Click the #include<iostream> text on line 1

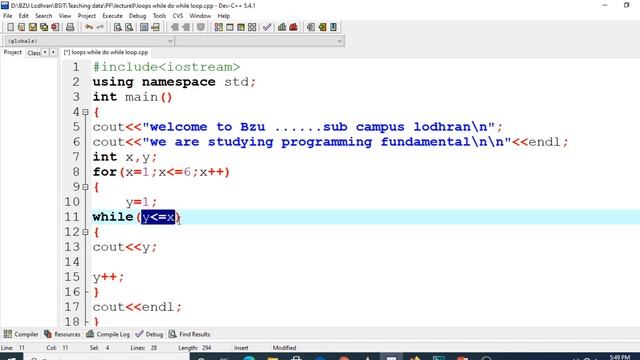[x=167, y=67]
